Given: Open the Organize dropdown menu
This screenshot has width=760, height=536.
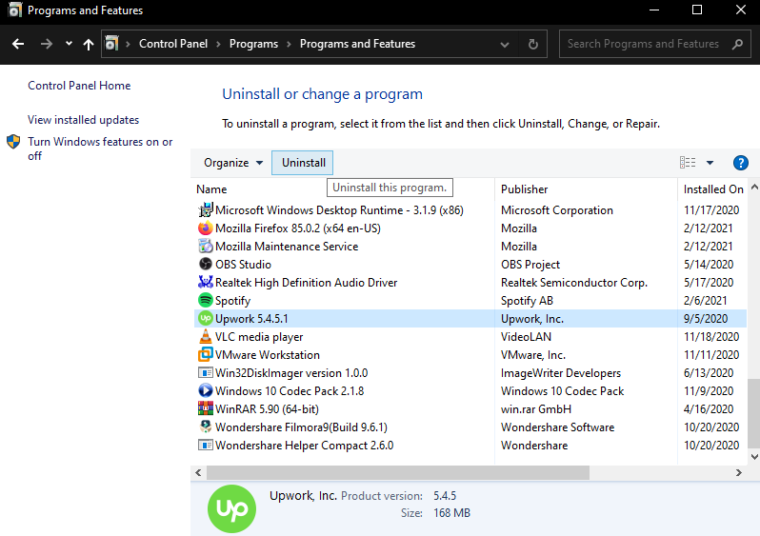Looking at the screenshot, I should [233, 163].
